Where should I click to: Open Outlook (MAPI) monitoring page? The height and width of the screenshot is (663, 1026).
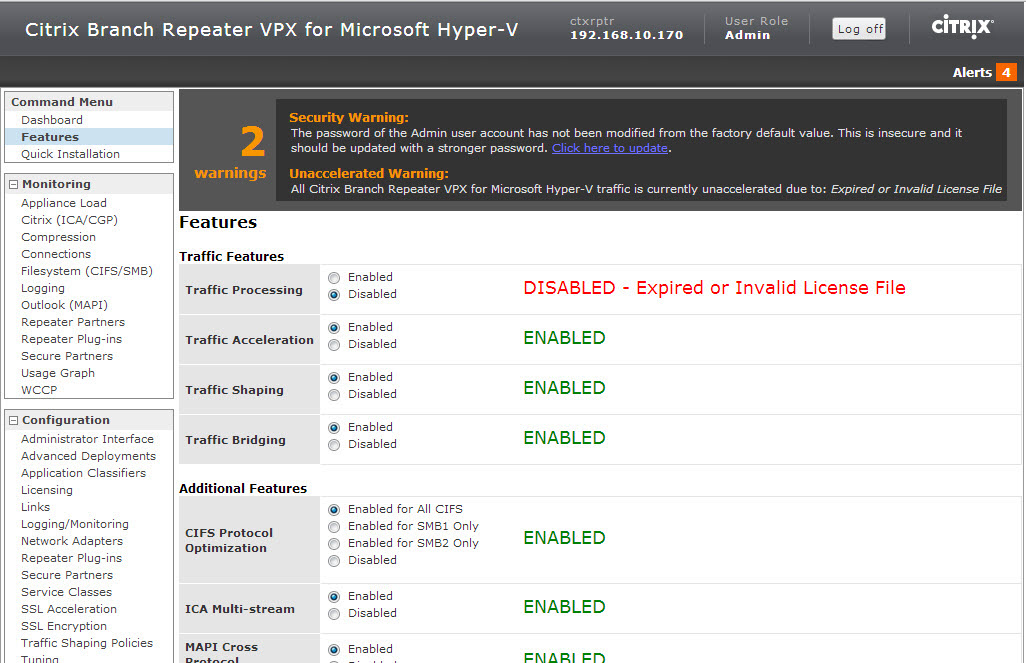64,305
